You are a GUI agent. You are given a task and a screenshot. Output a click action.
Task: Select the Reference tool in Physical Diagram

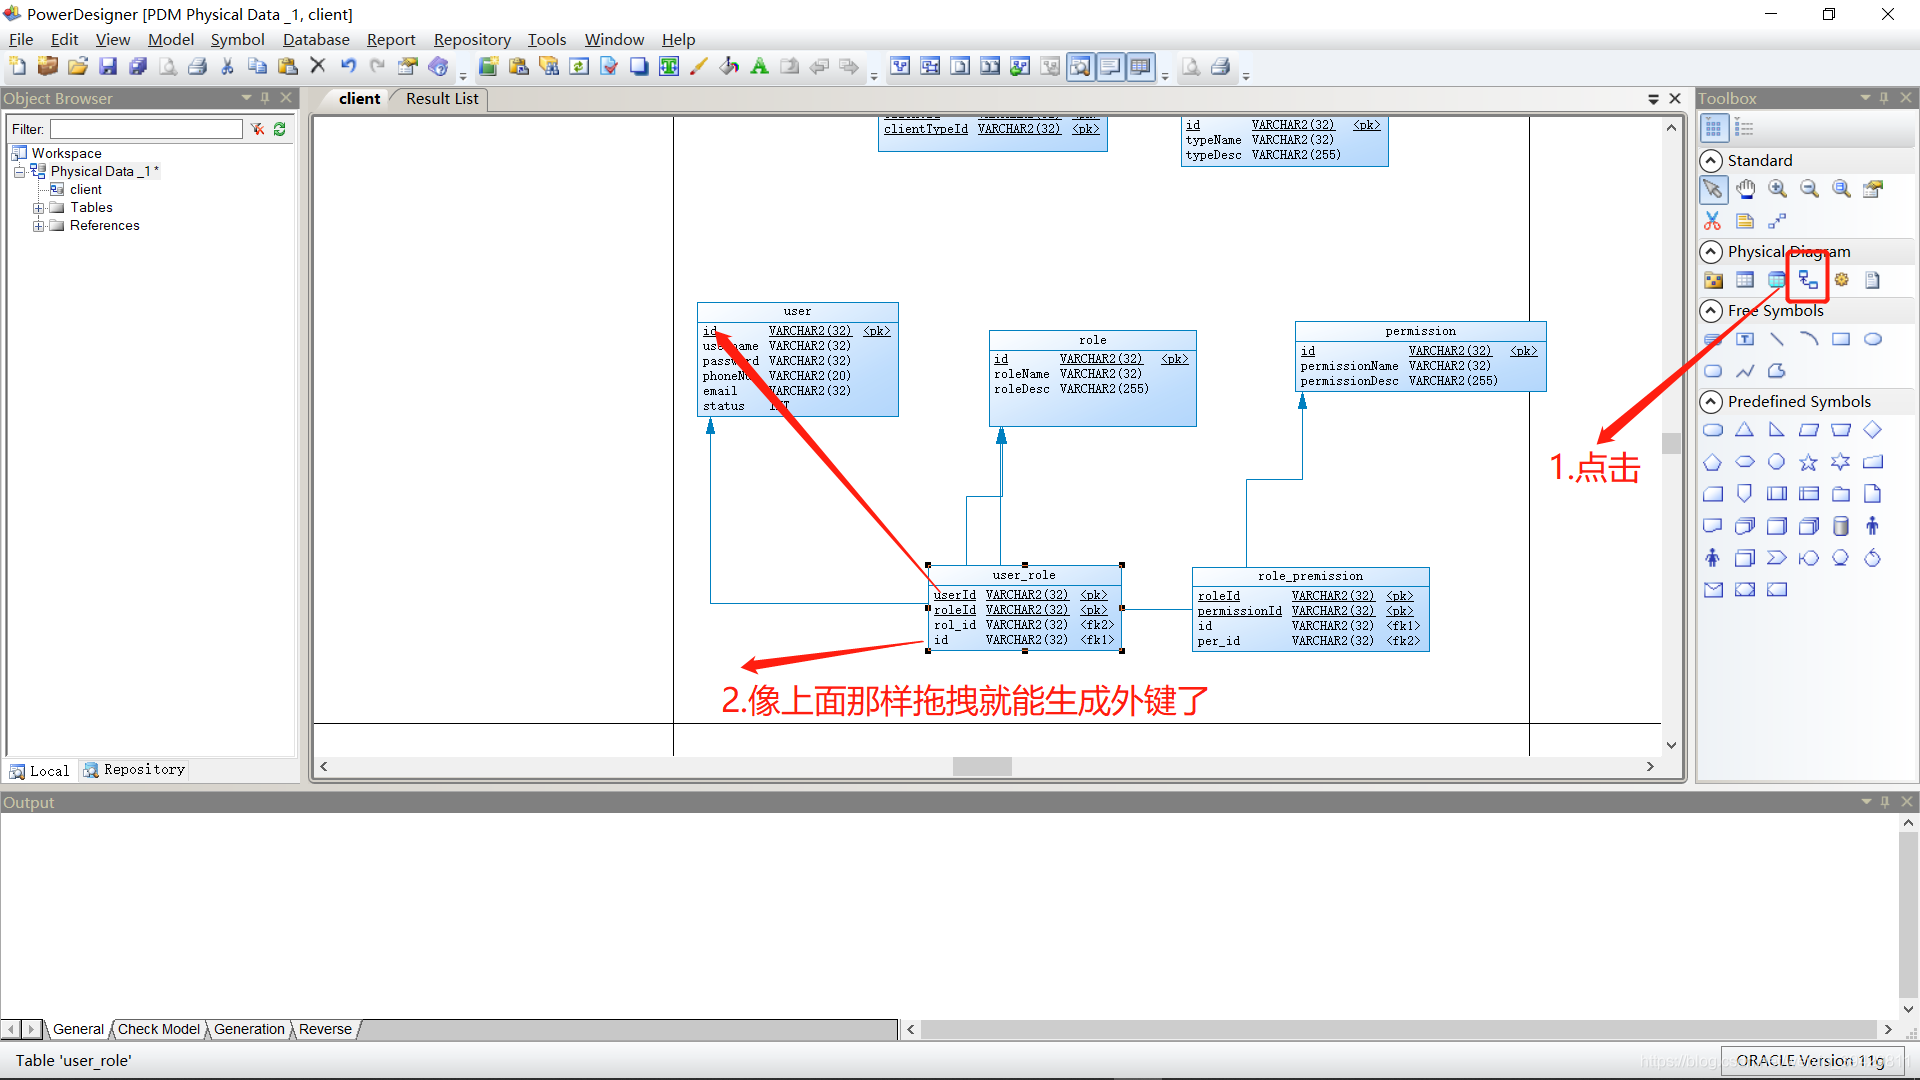coord(1808,280)
